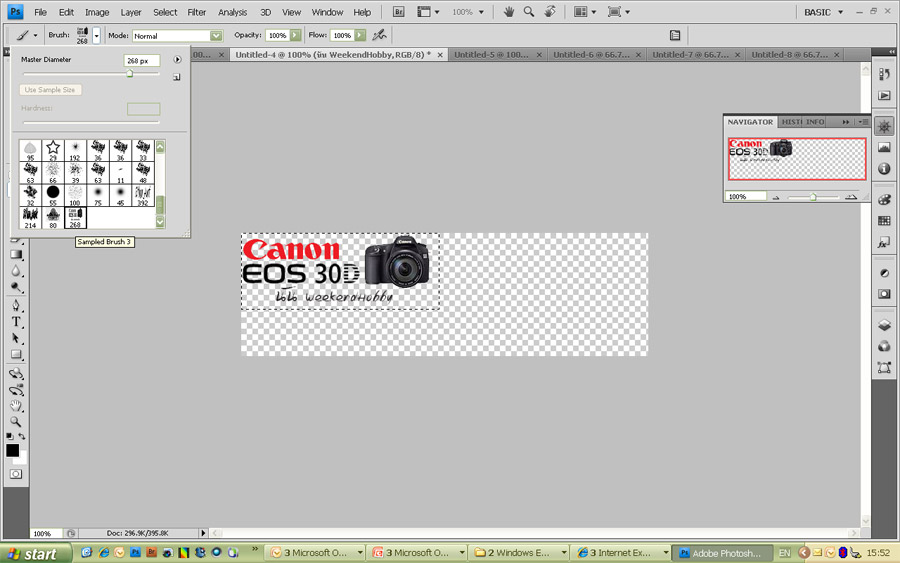
Task: Open the Swatches panel icon in dock
Action: pyautogui.click(x=884, y=221)
